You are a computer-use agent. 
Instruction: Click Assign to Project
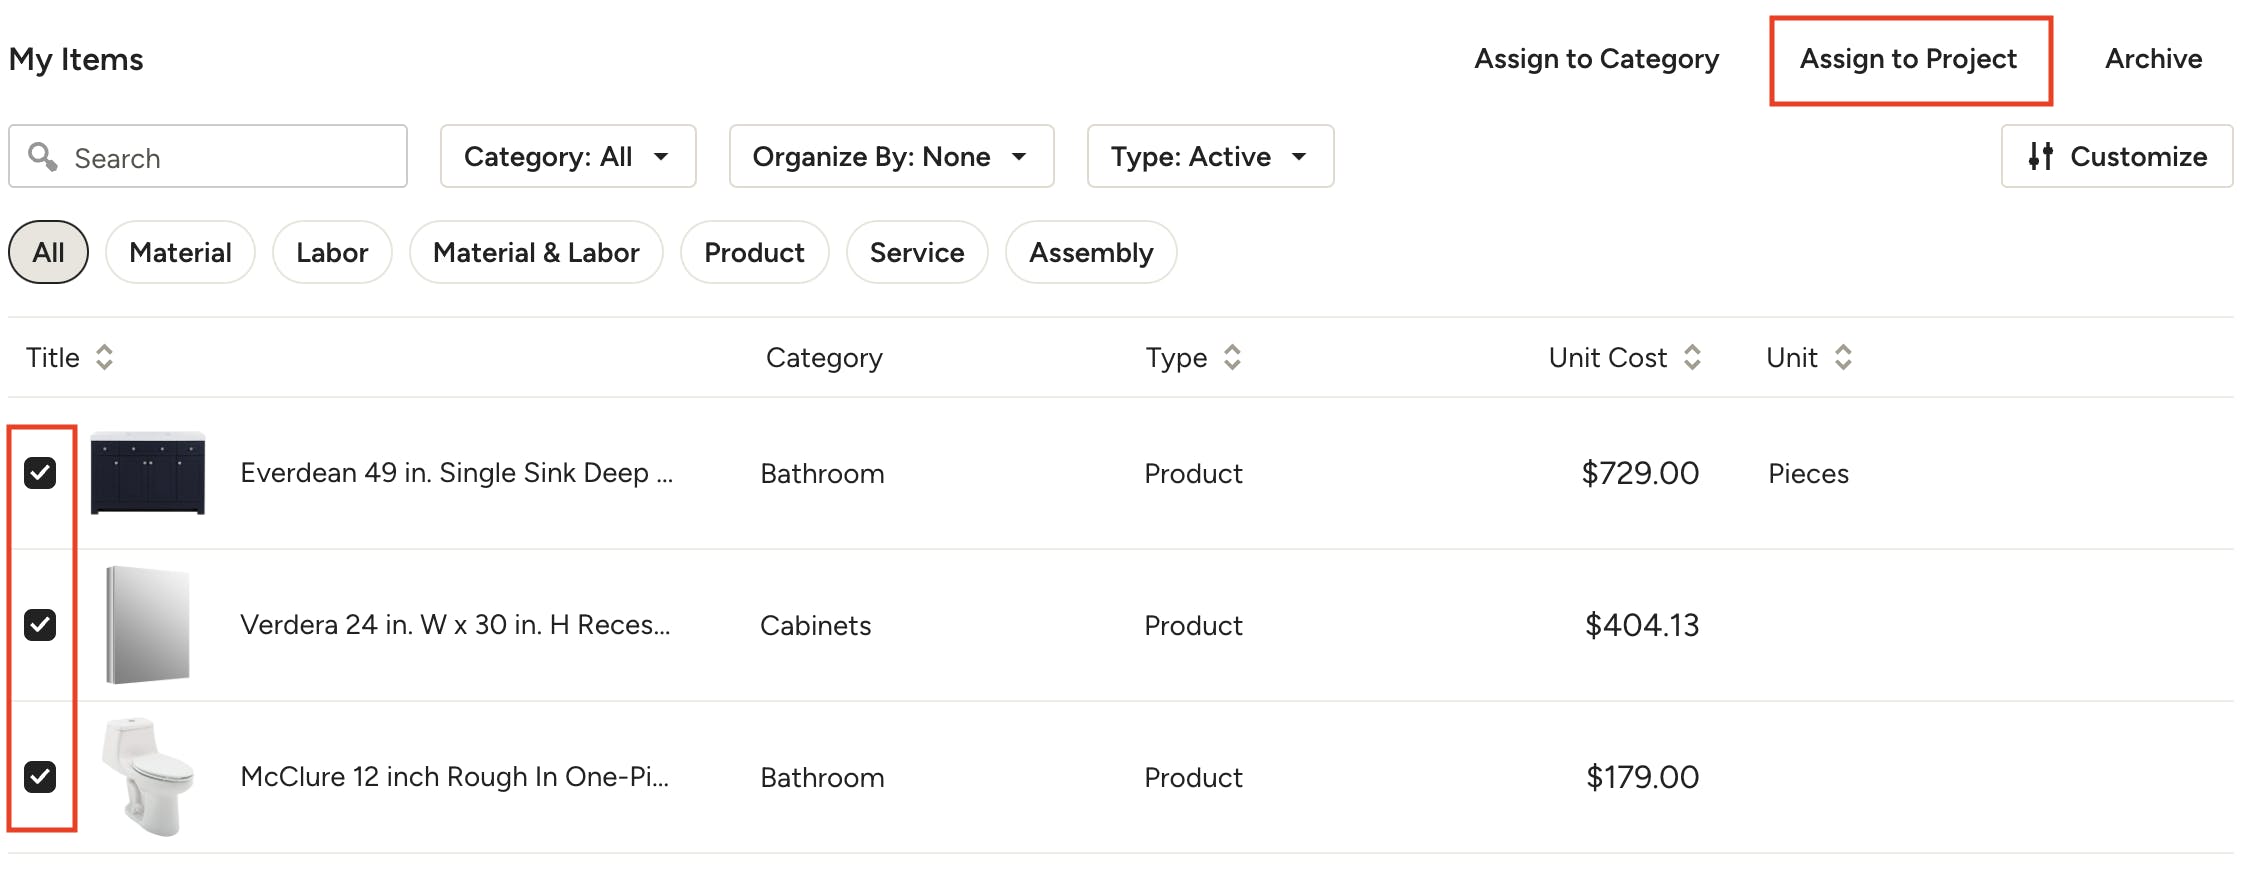coord(1909,59)
